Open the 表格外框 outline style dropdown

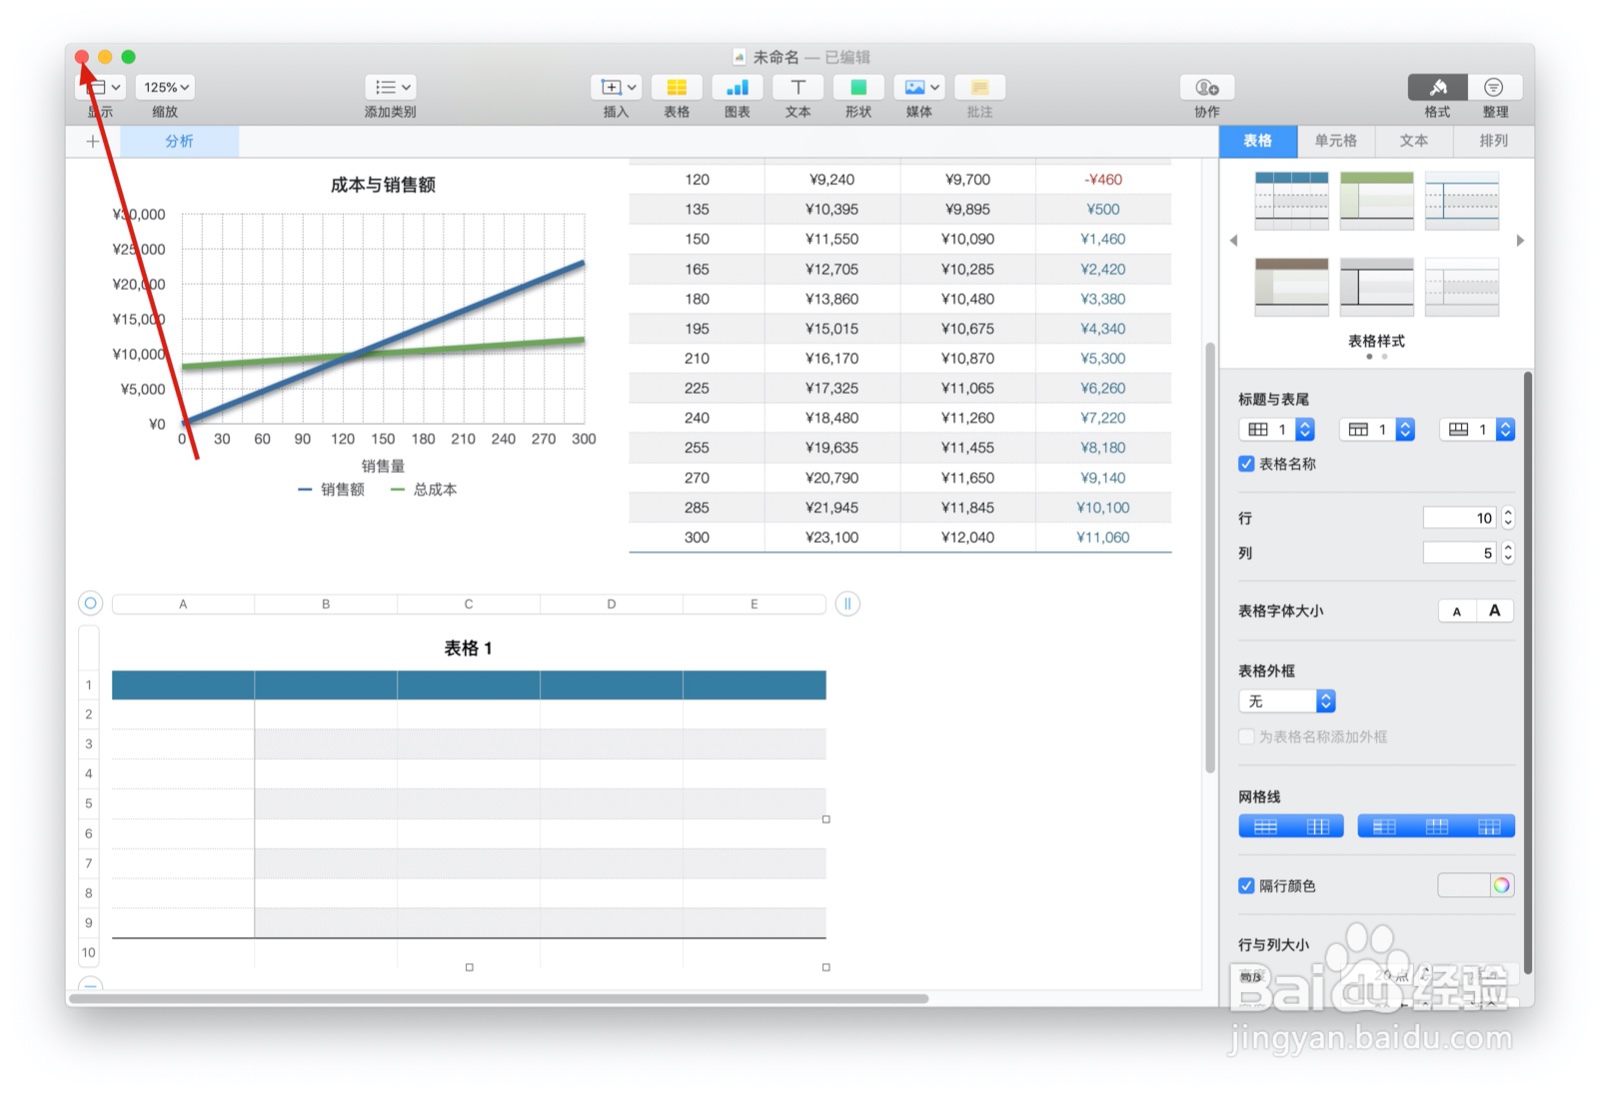(x=1286, y=701)
